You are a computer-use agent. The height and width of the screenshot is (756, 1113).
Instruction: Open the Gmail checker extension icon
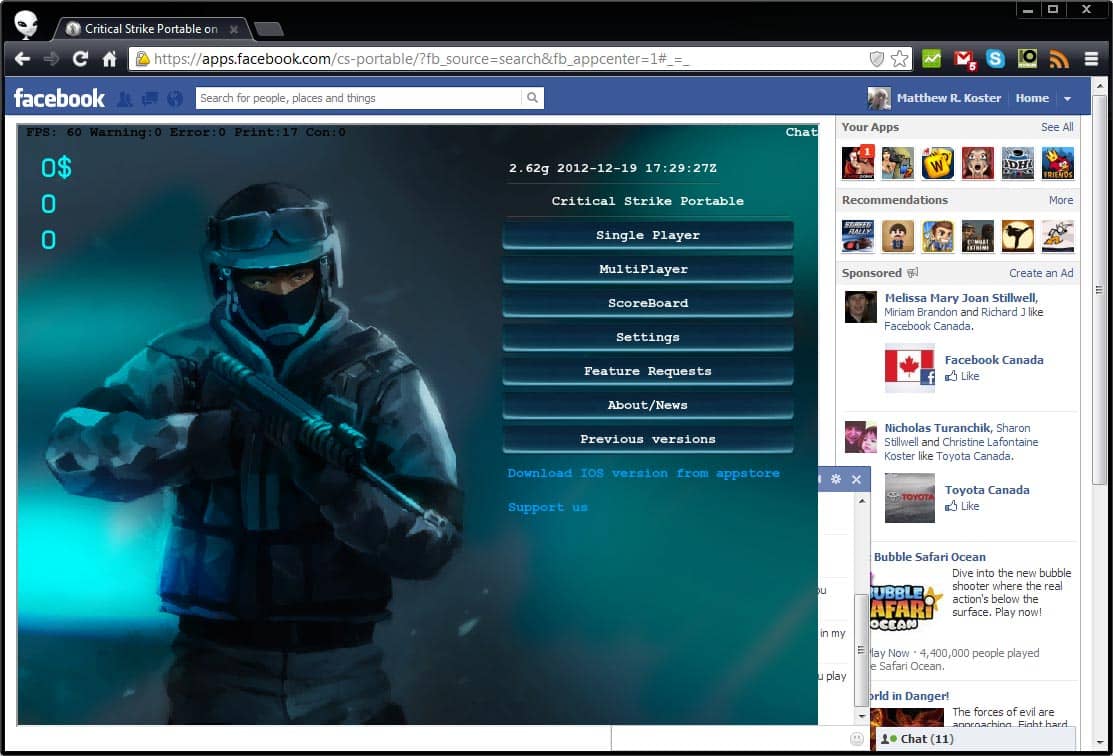coord(964,60)
